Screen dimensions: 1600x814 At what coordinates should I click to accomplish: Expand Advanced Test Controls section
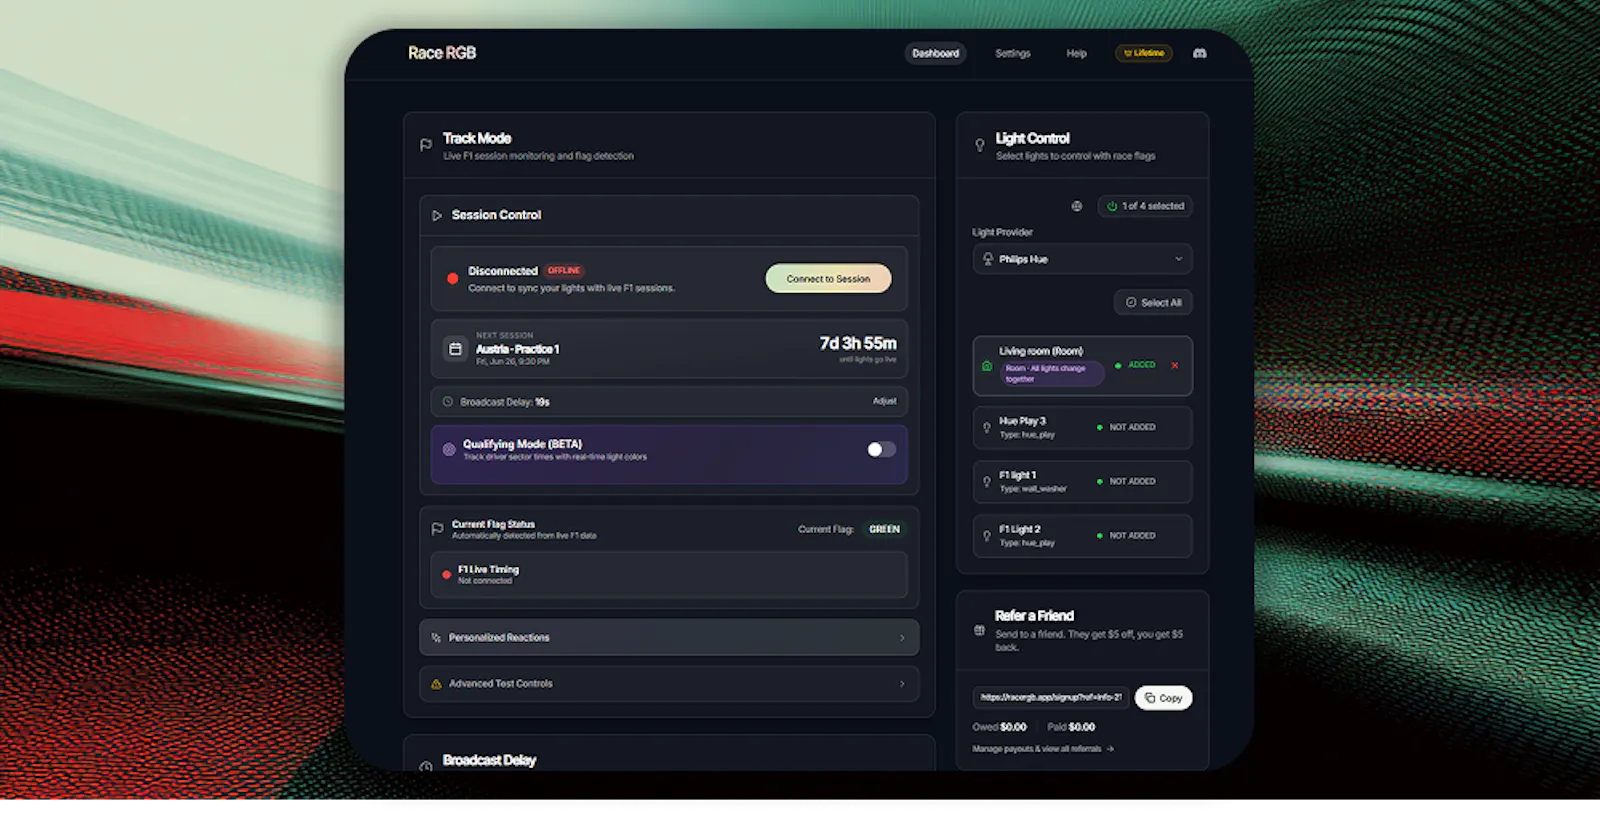(669, 684)
